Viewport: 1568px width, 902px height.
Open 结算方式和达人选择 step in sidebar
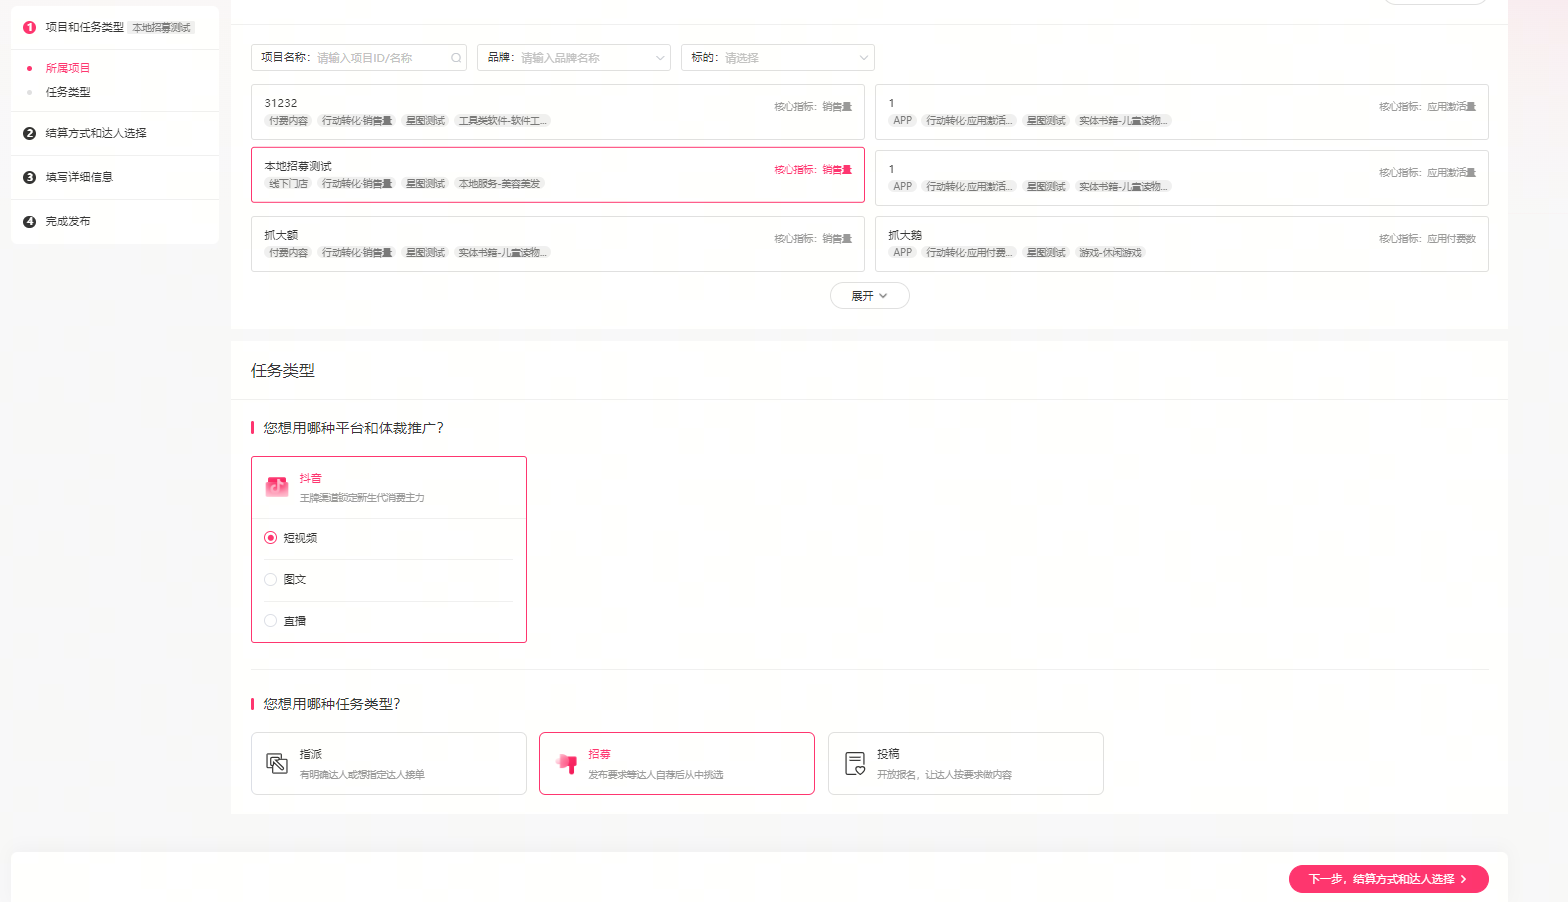[96, 133]
